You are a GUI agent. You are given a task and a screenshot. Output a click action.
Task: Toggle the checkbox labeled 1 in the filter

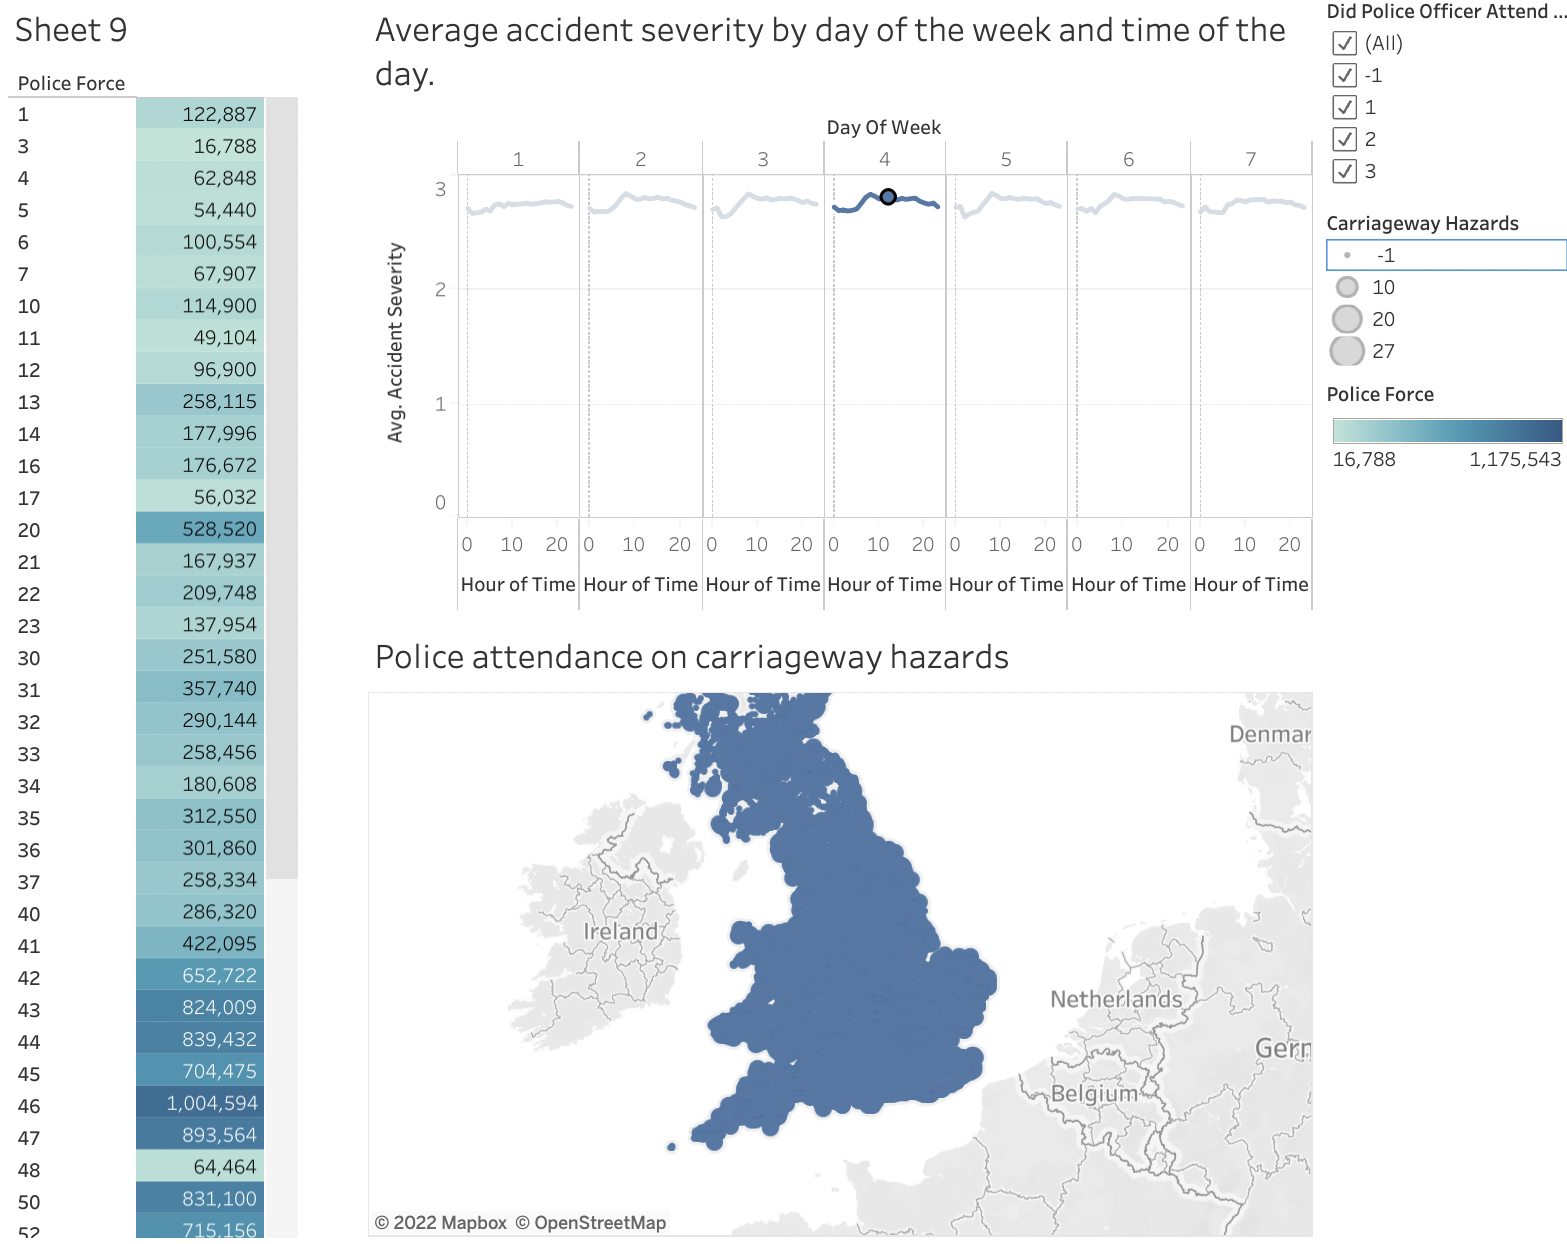click(x=1344, y=107)
